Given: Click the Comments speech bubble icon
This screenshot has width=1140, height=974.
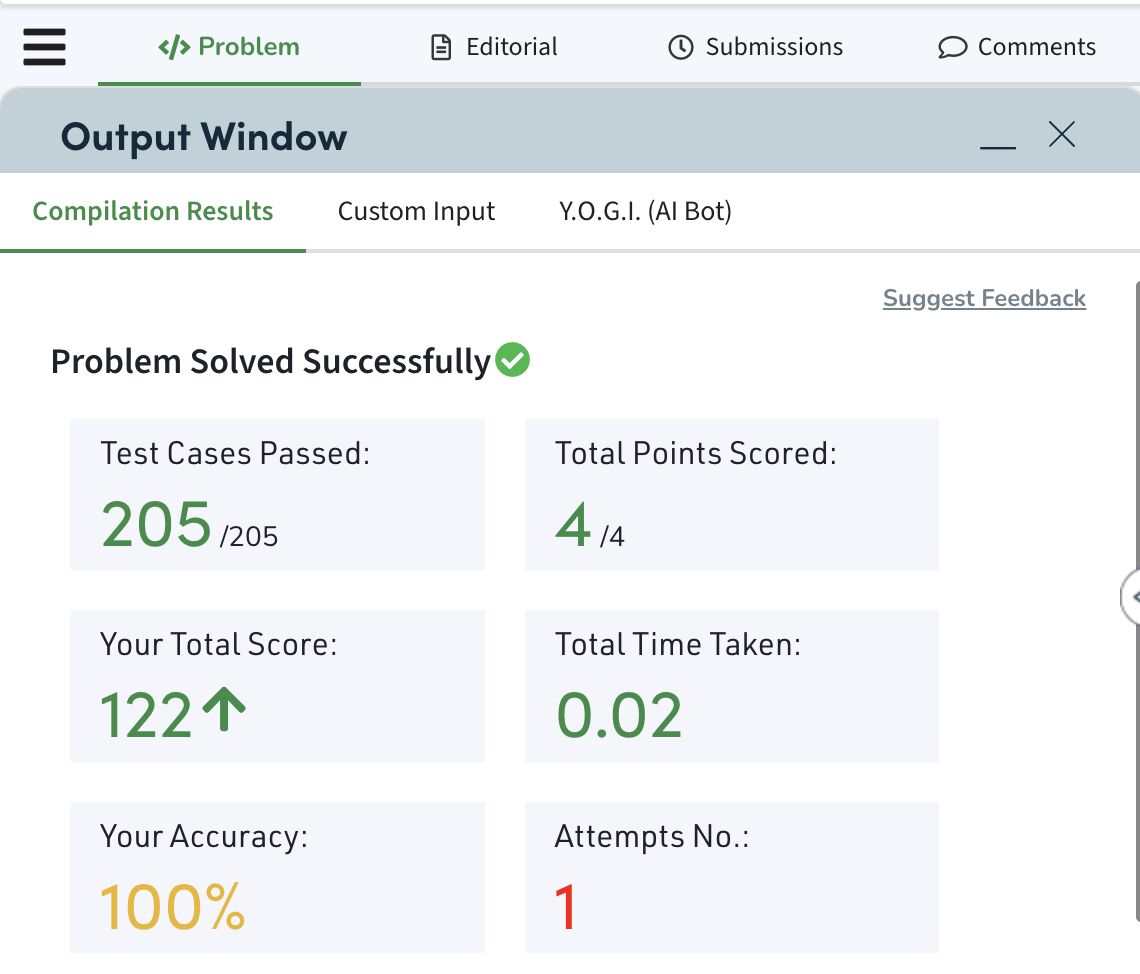Looking at the screenshot, I should [x=952, y=48].
